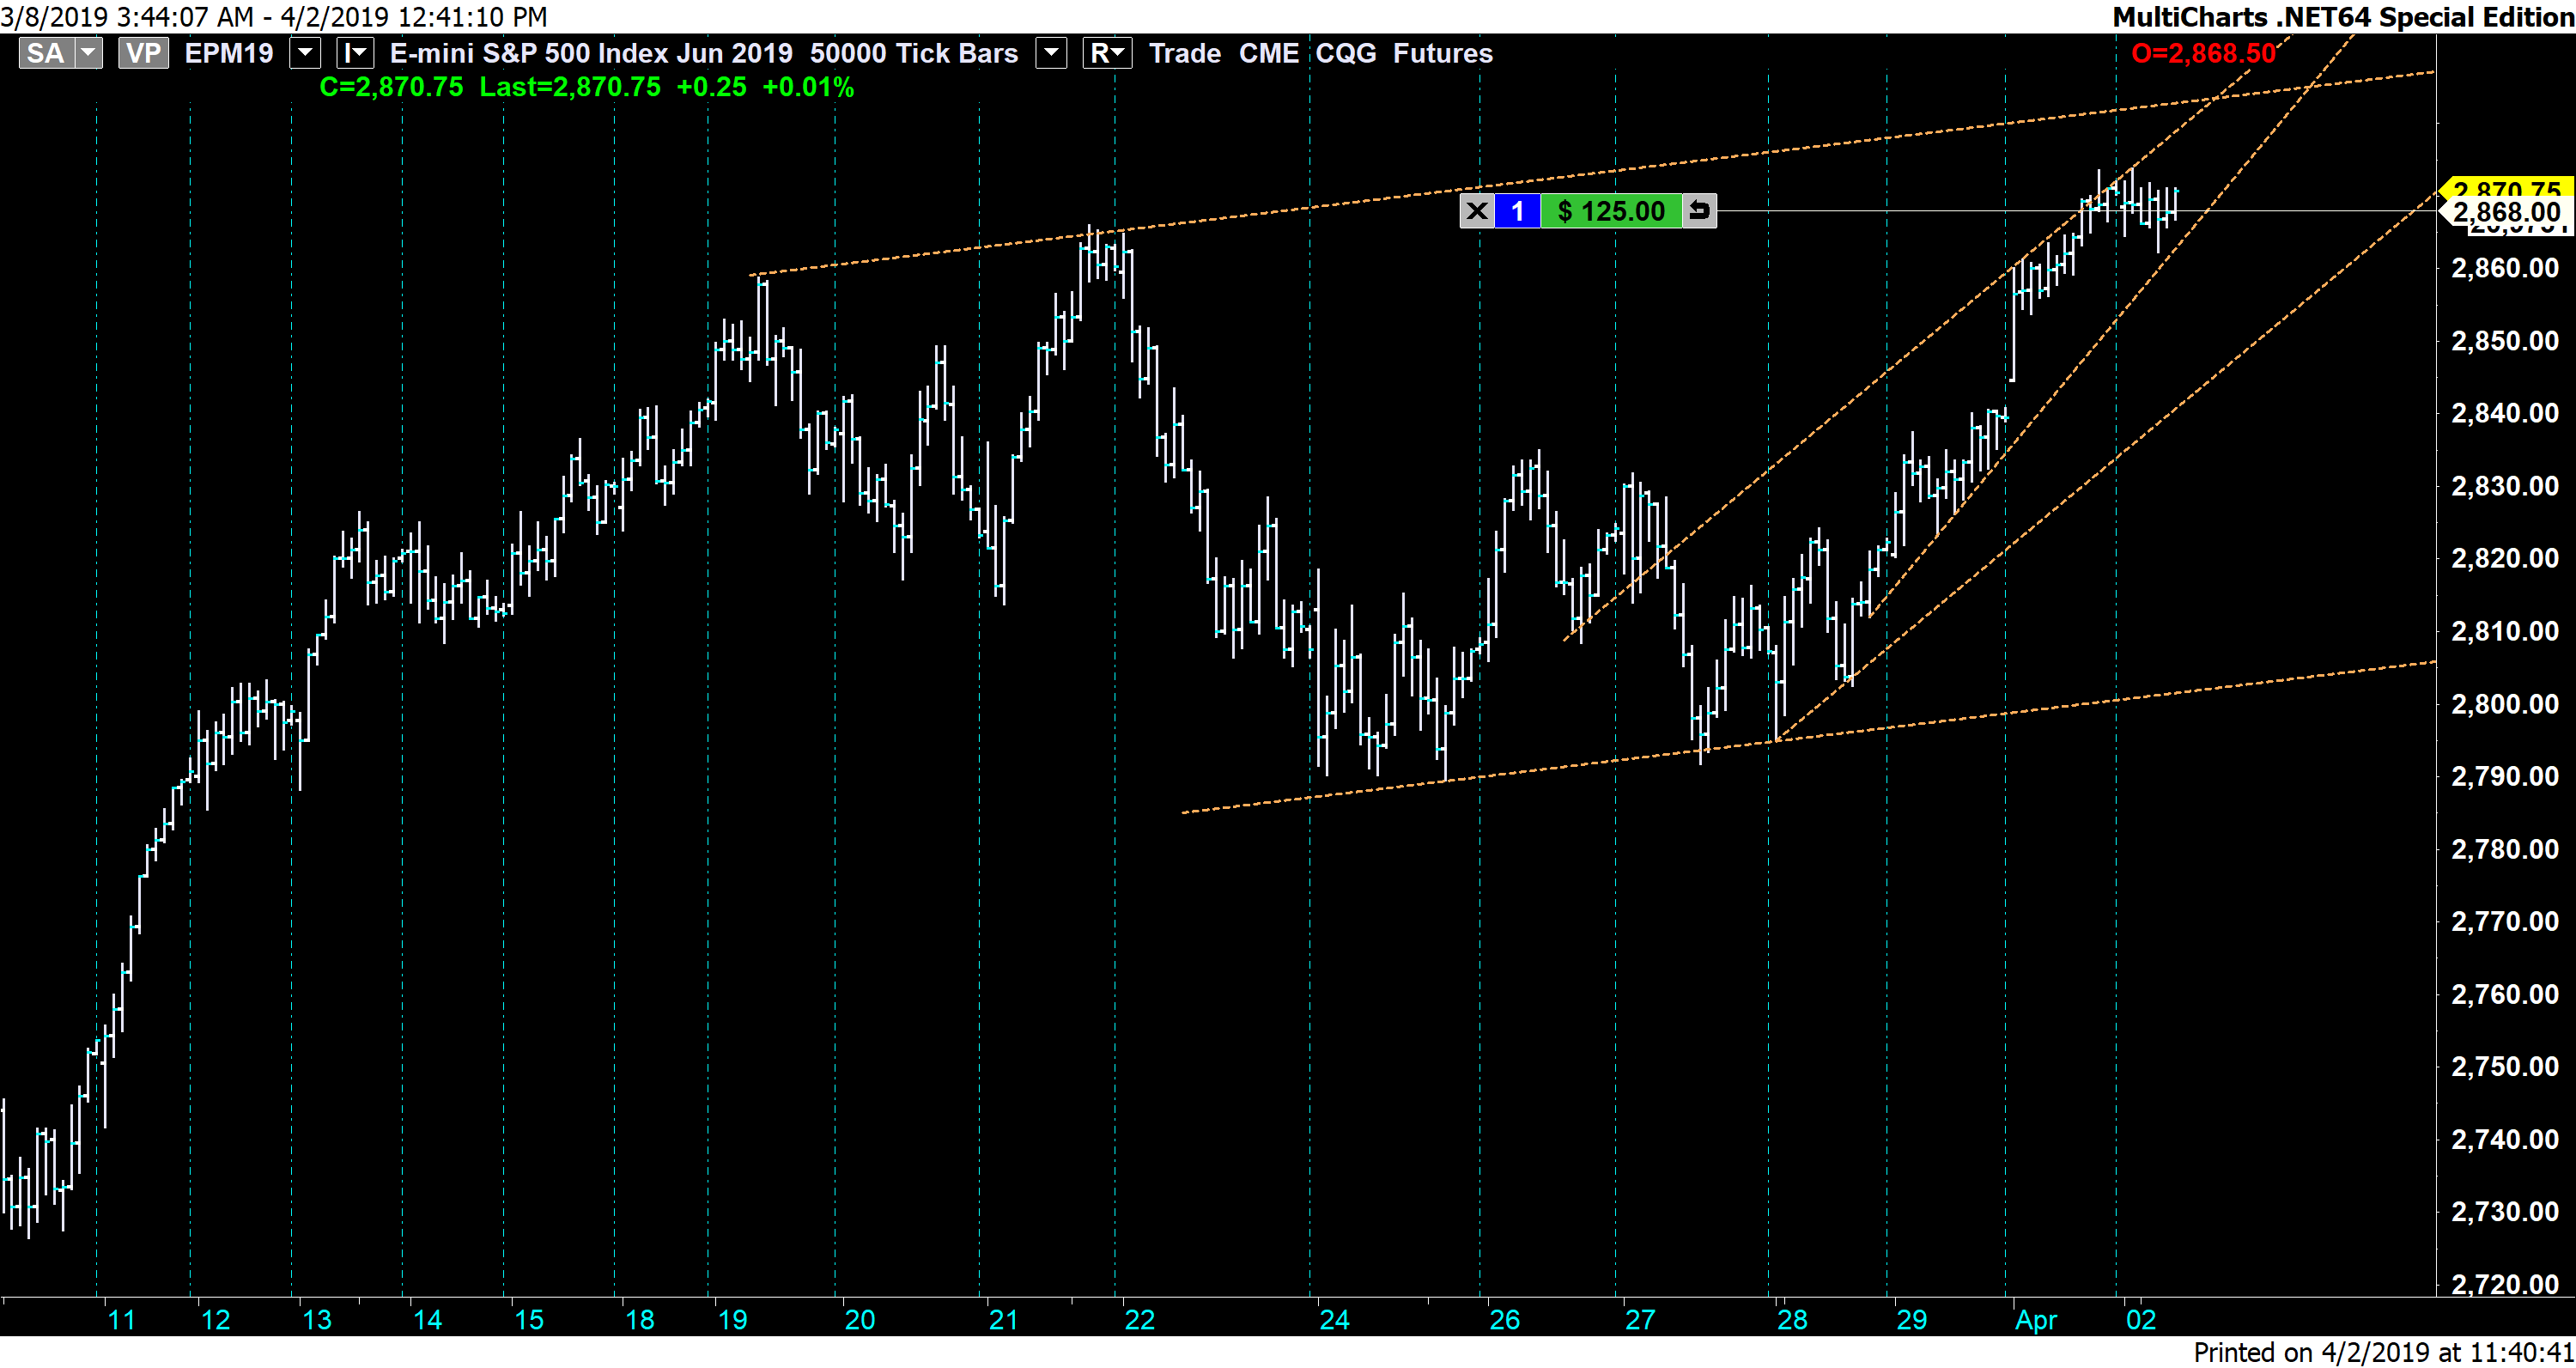The height and width of the screenshot is (1368, 2576).
Task: Click the 2,800.00 price scale label
Action: click(x=2505, y=704)
